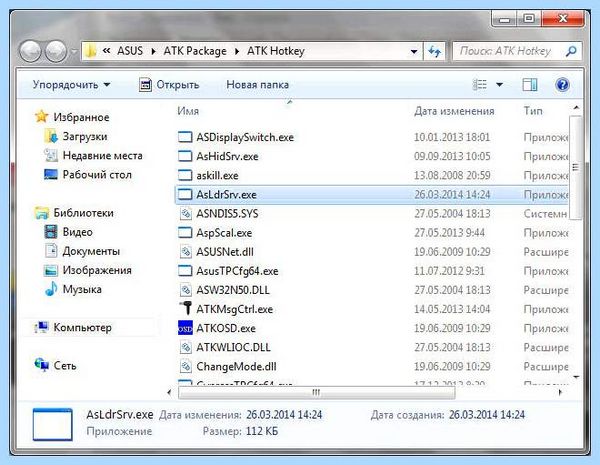Click the horizontal scrollbar right arrow
The width and height of the screenshot is (600, 465).
[x=560, y=392]
